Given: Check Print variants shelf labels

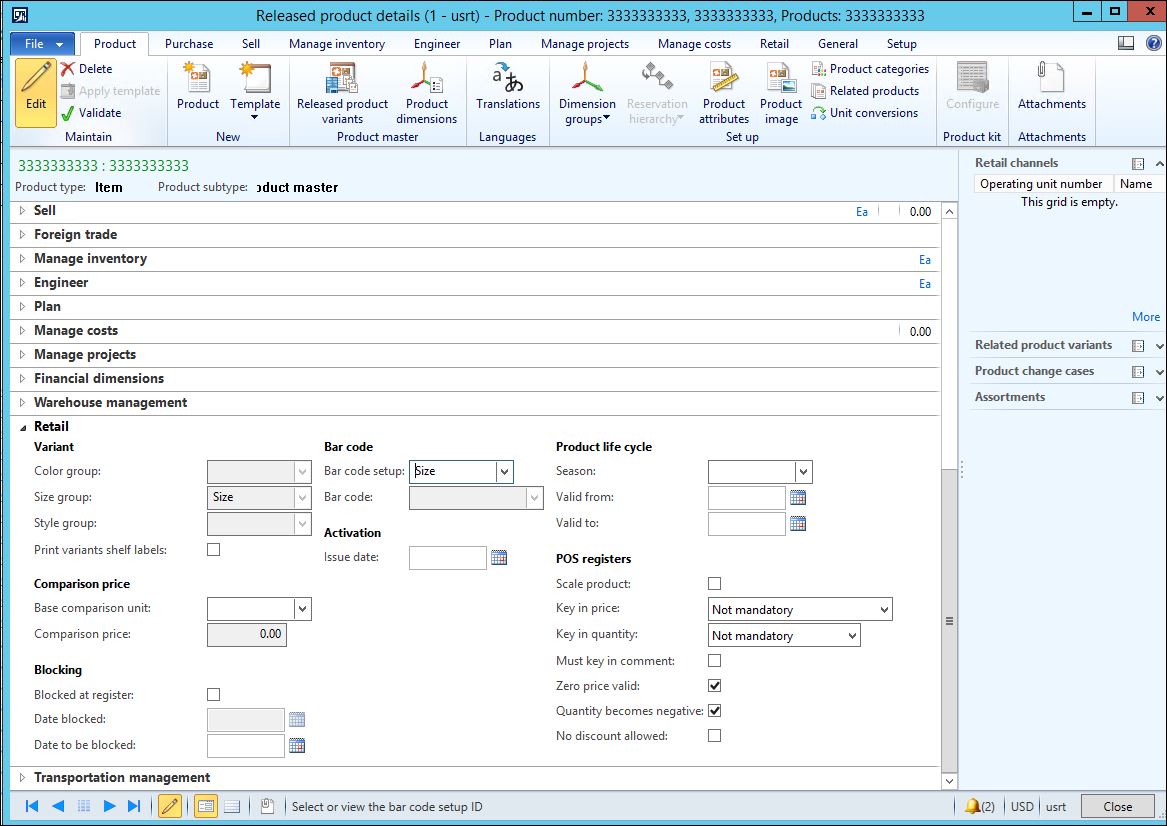Looking at the screenshot, I should (213, 548).
